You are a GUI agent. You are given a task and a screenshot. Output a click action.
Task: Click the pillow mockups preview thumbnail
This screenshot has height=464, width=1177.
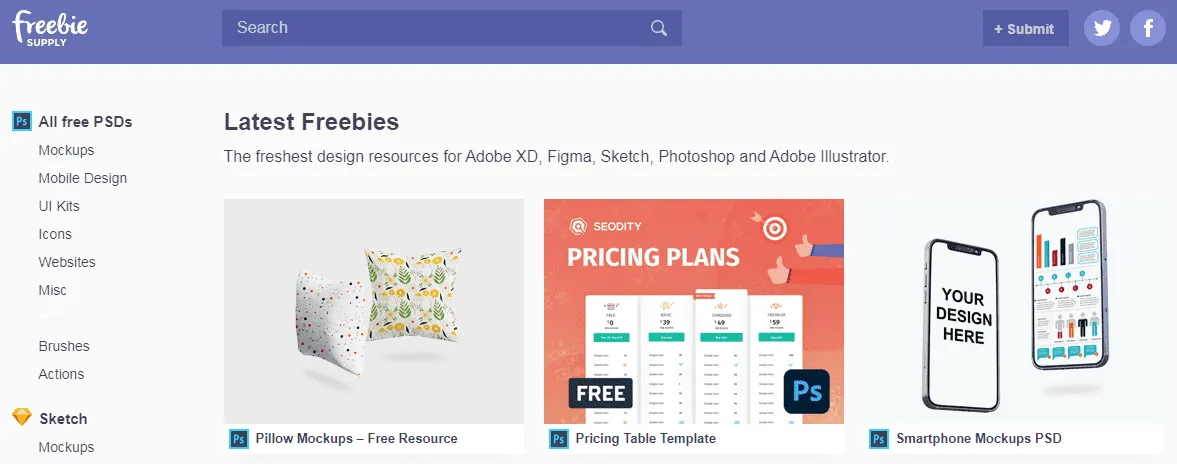point(374,310)
